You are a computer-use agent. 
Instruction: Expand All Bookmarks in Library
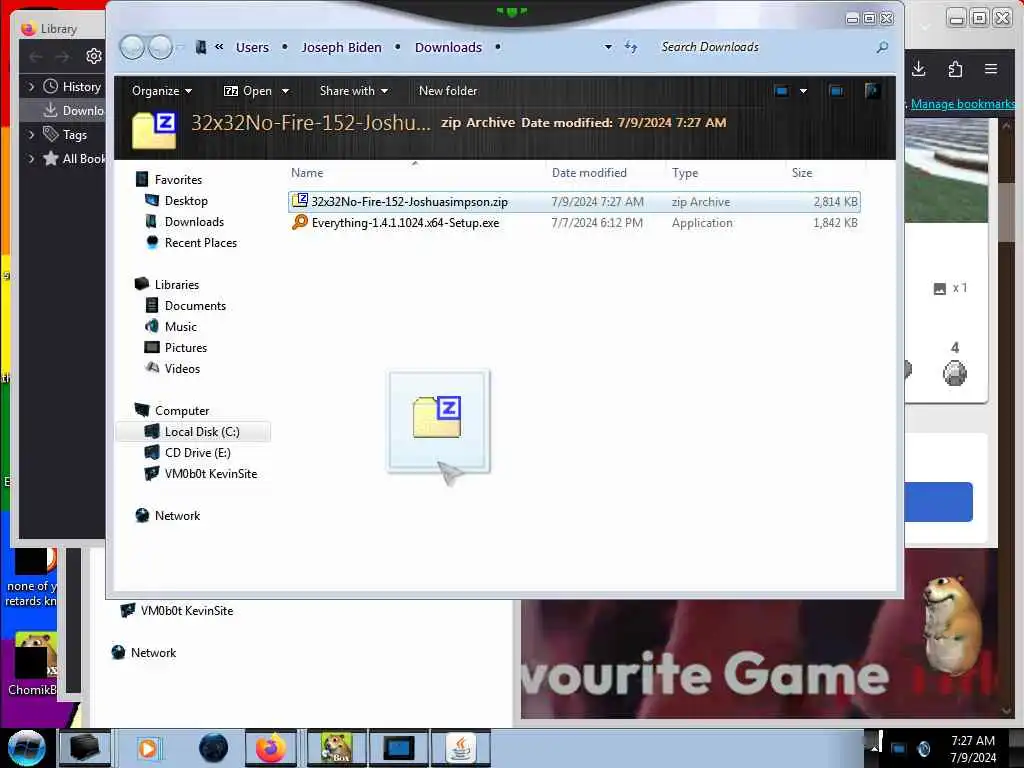[x=31, y=159]
